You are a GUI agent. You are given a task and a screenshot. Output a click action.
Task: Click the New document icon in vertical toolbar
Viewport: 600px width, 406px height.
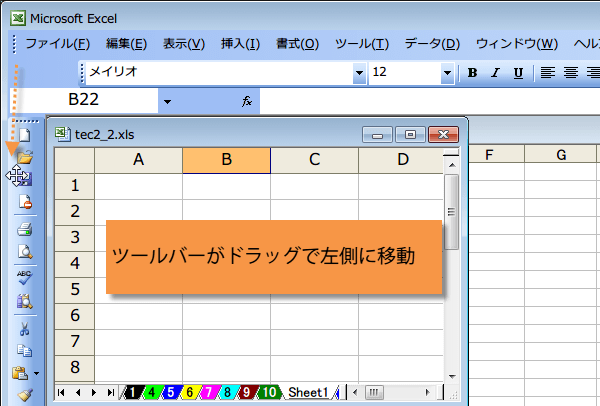point(24,135)
